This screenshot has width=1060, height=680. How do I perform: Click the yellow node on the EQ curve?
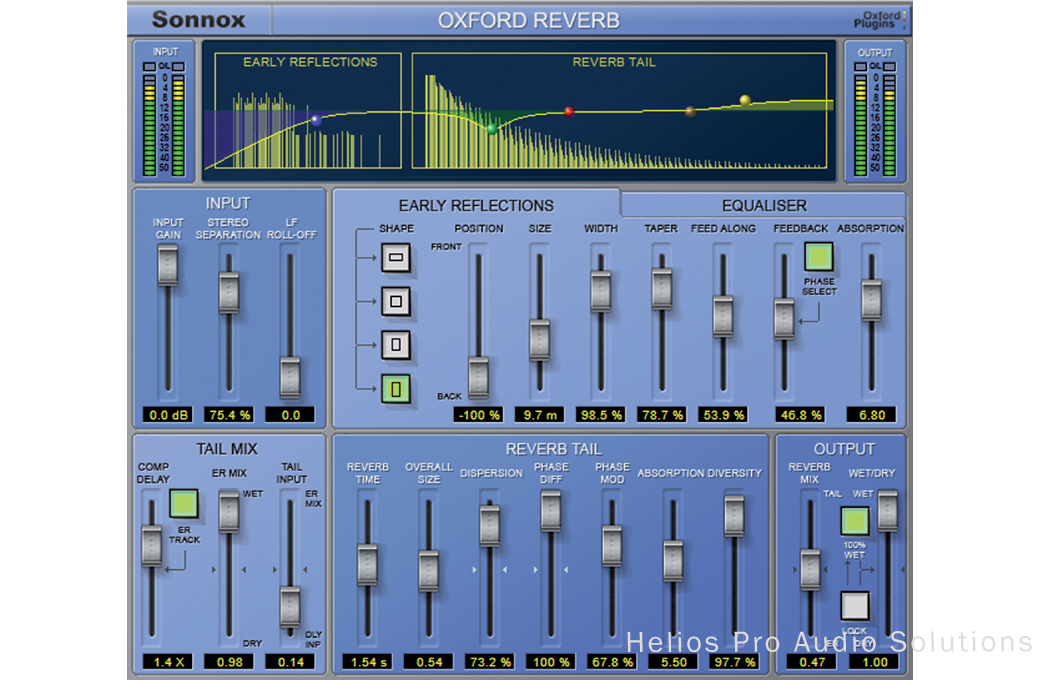click(x=745, y=101)
